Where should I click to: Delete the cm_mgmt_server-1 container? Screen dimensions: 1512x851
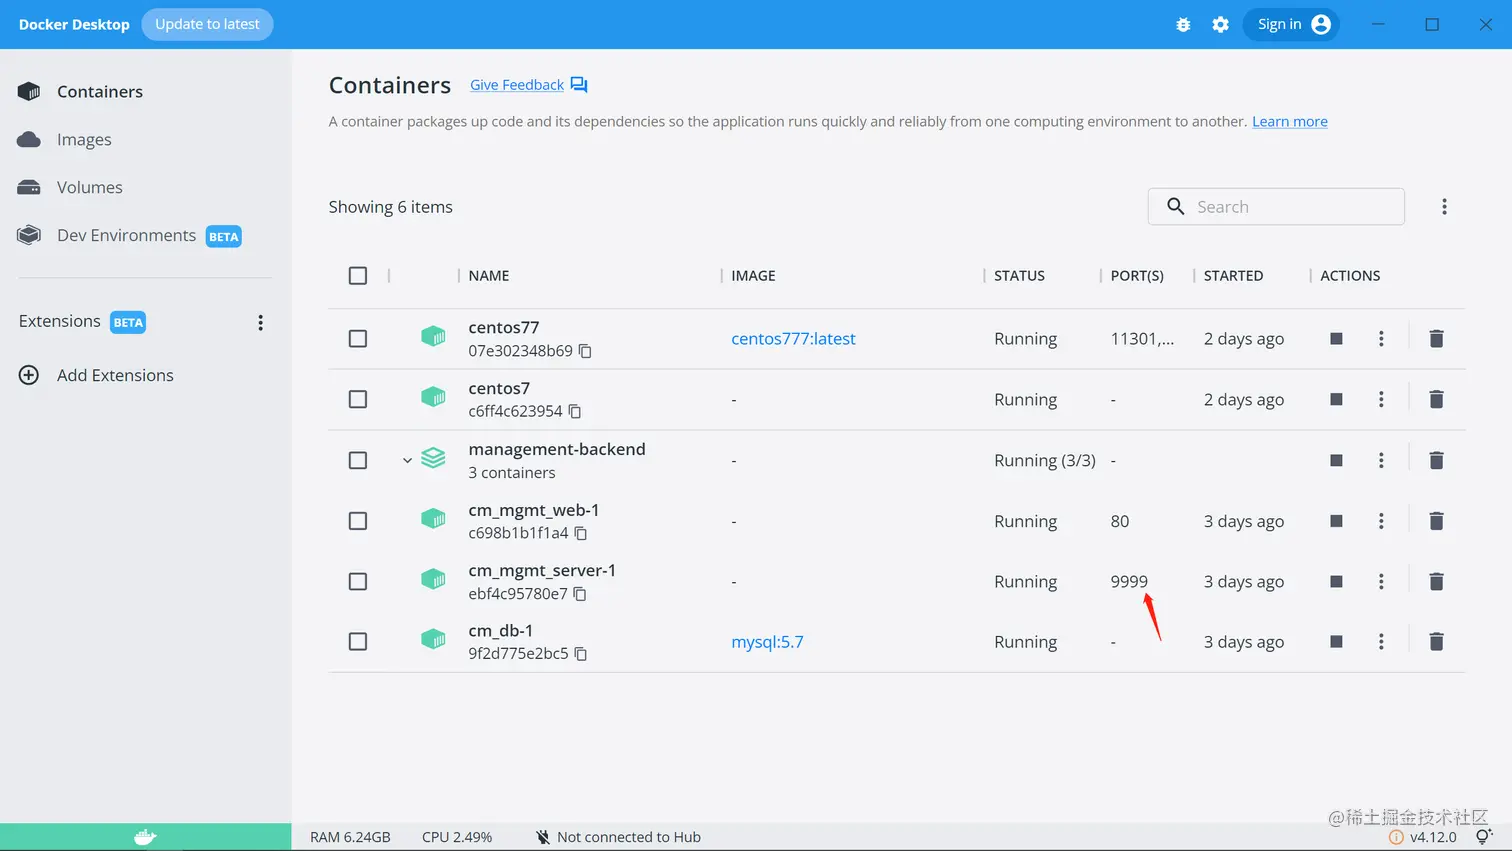tap(1436, 581)
